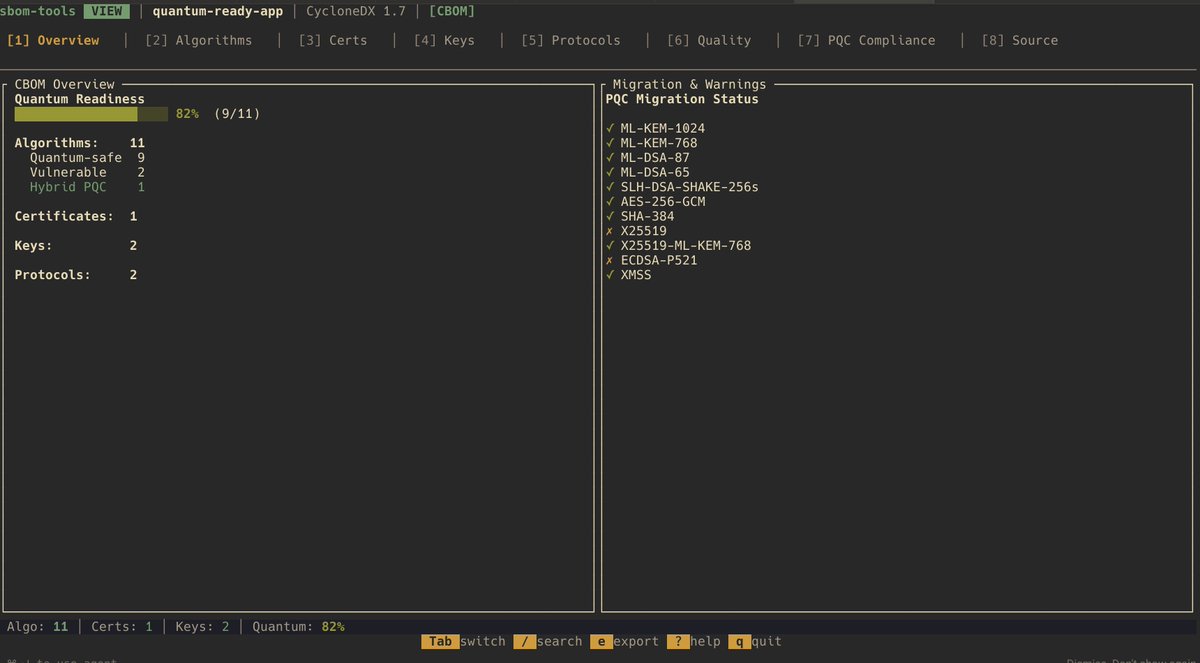Click the Protocols: 2 summary line

(76, 275)
